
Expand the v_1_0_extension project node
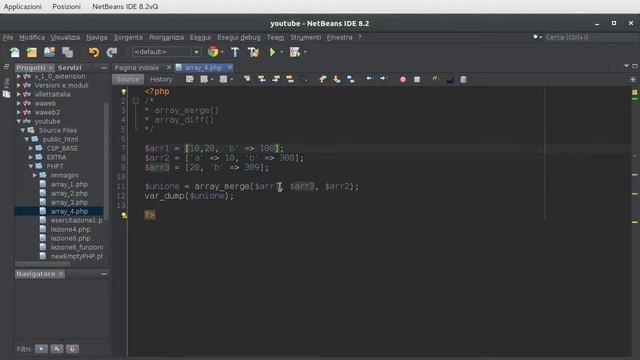[x=18, y=76]
